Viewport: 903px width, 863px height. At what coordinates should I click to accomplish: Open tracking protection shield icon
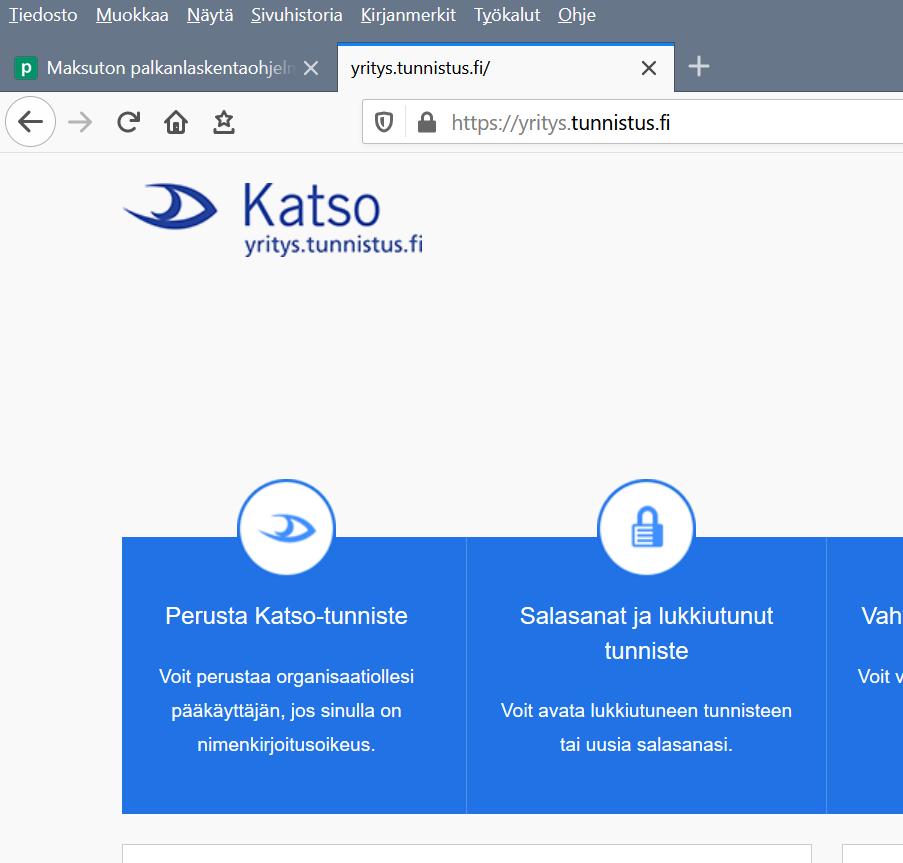[x=384, y=122]
